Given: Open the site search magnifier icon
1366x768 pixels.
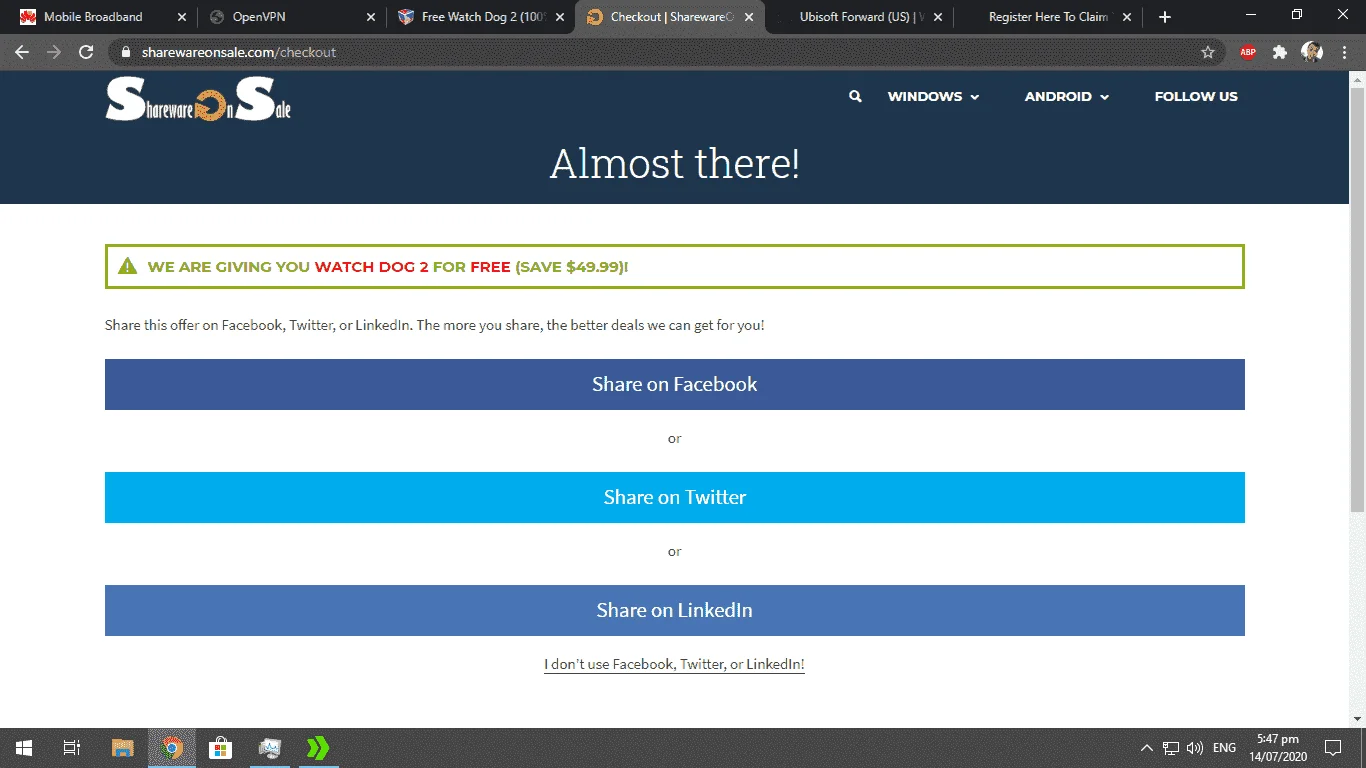Looking at the screenshot, I should (855, 97).
